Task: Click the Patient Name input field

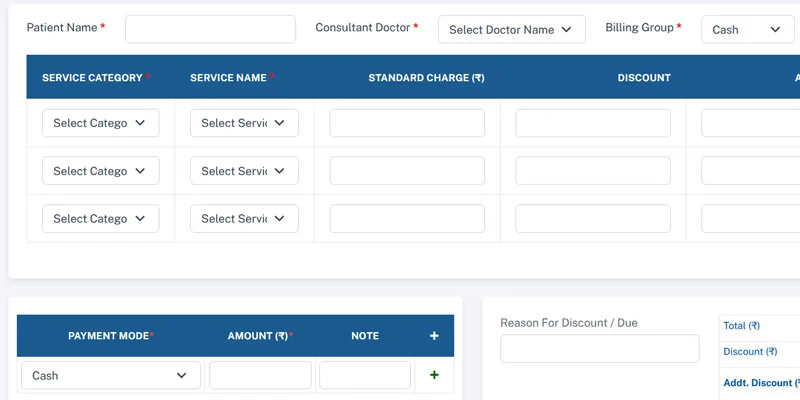Action: pos(210,29)
